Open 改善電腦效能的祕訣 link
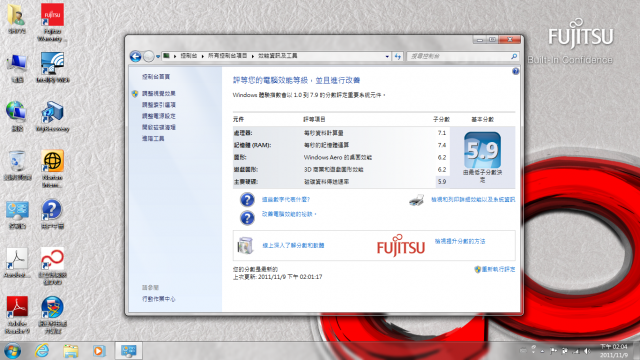The width and height of the screenshot is (640, 360). (289, 214)
